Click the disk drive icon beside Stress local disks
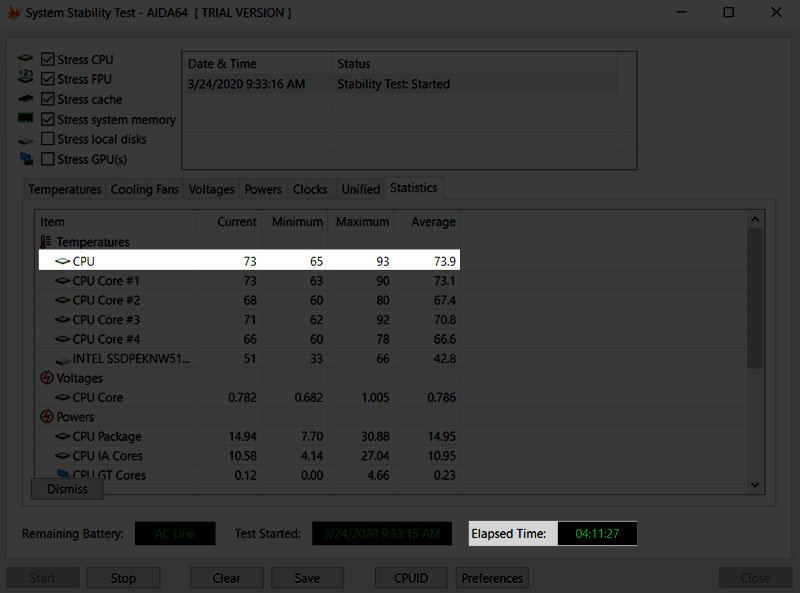This screenshot has width=800, height=593. (x=26, y=140)
